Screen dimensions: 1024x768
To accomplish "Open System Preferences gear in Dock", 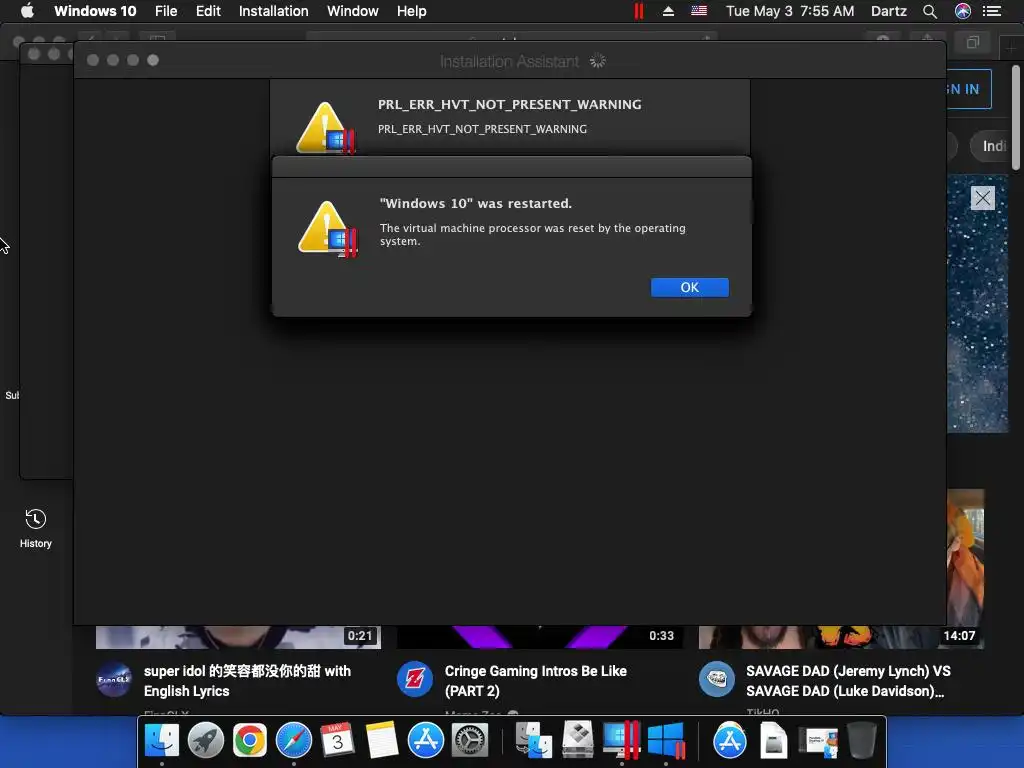I will pos(470,740).
